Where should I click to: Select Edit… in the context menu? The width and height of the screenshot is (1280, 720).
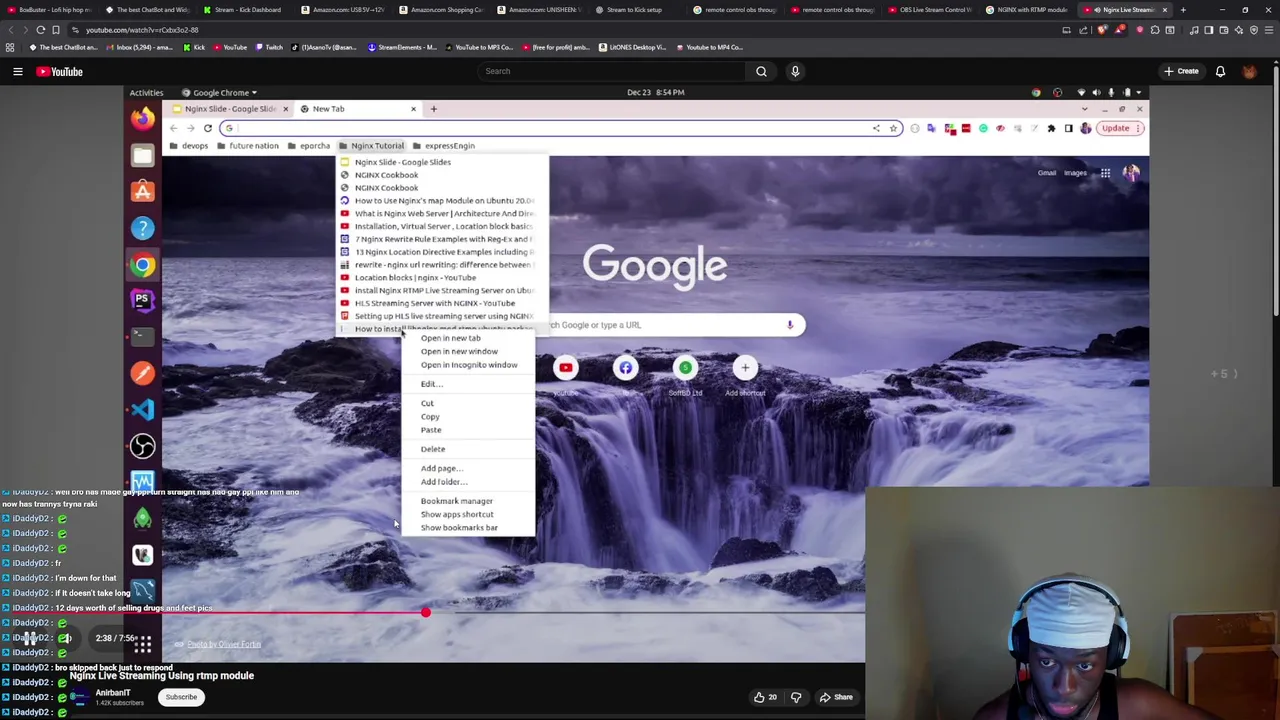[x=468, y=384]
